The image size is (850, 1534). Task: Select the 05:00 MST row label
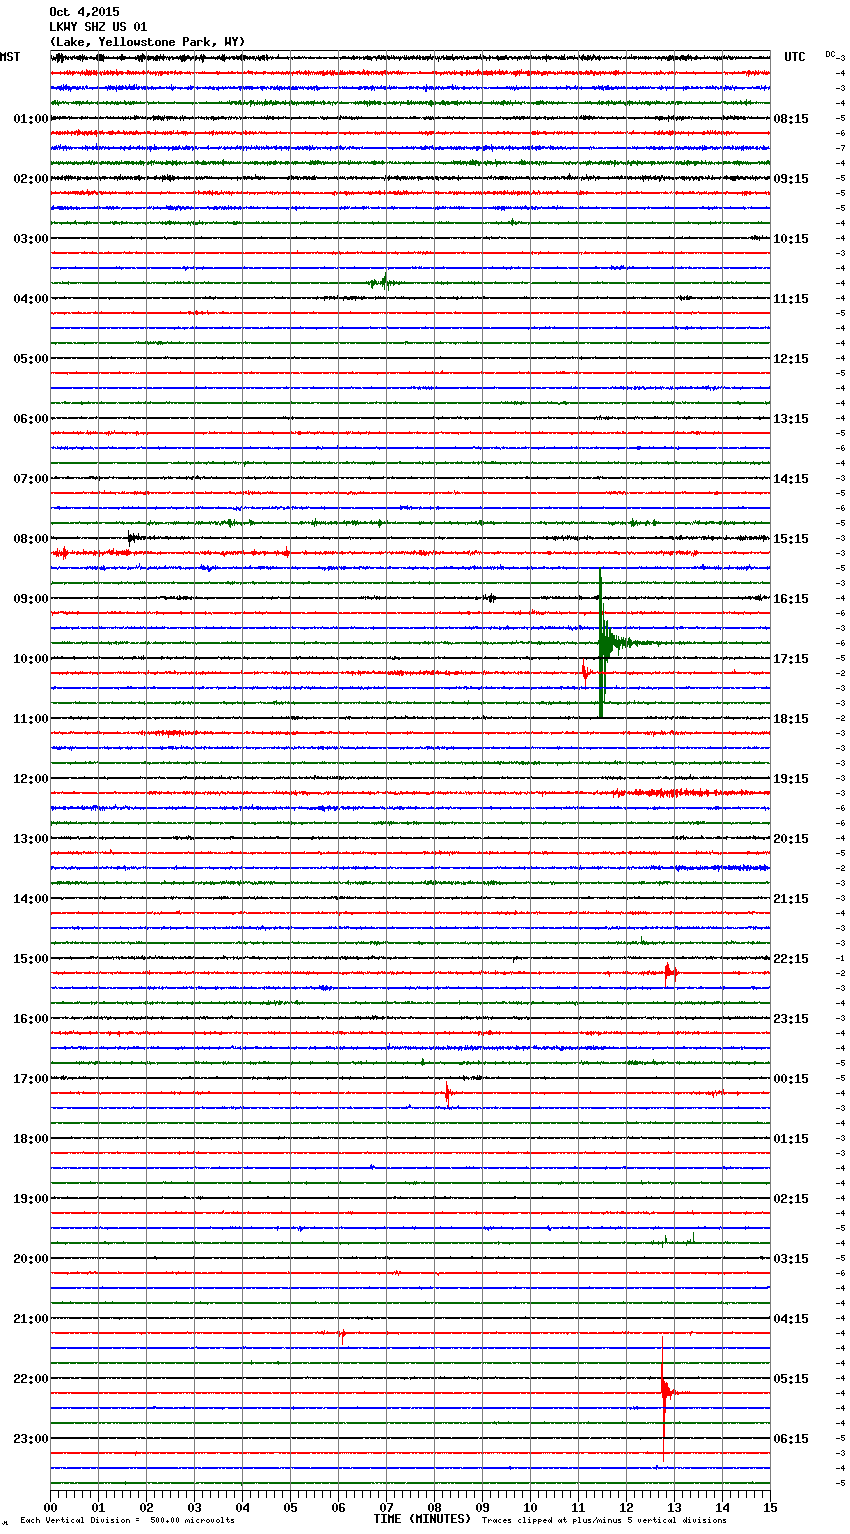(31, 359)
